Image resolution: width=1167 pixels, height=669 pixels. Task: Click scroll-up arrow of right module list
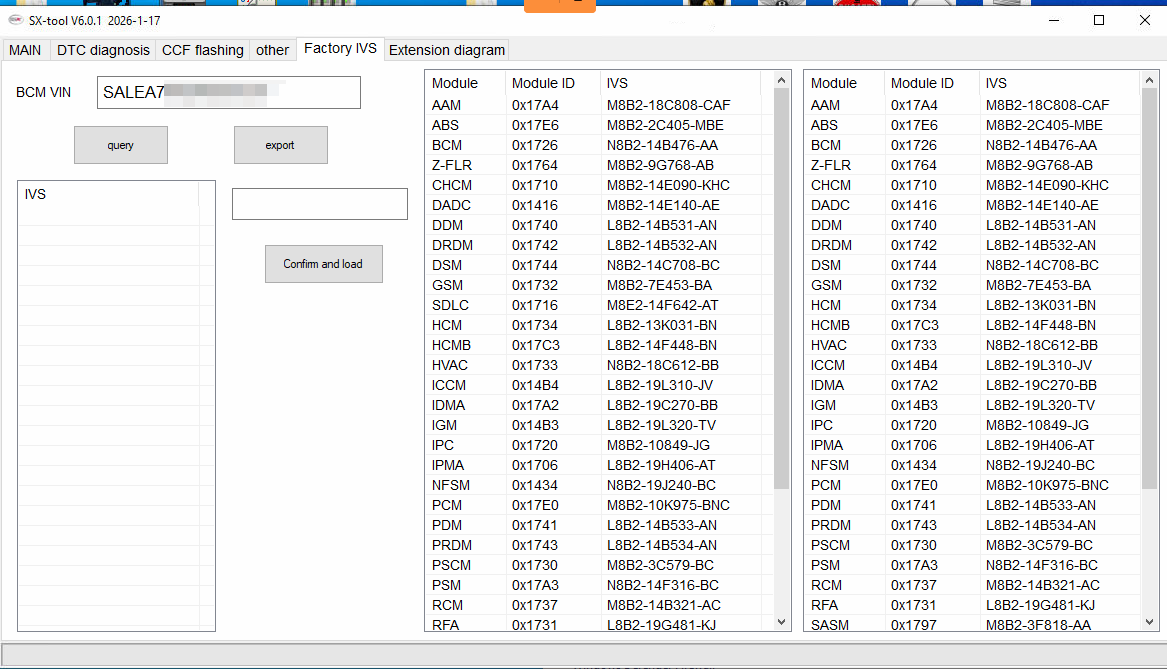click(1151, 81)
